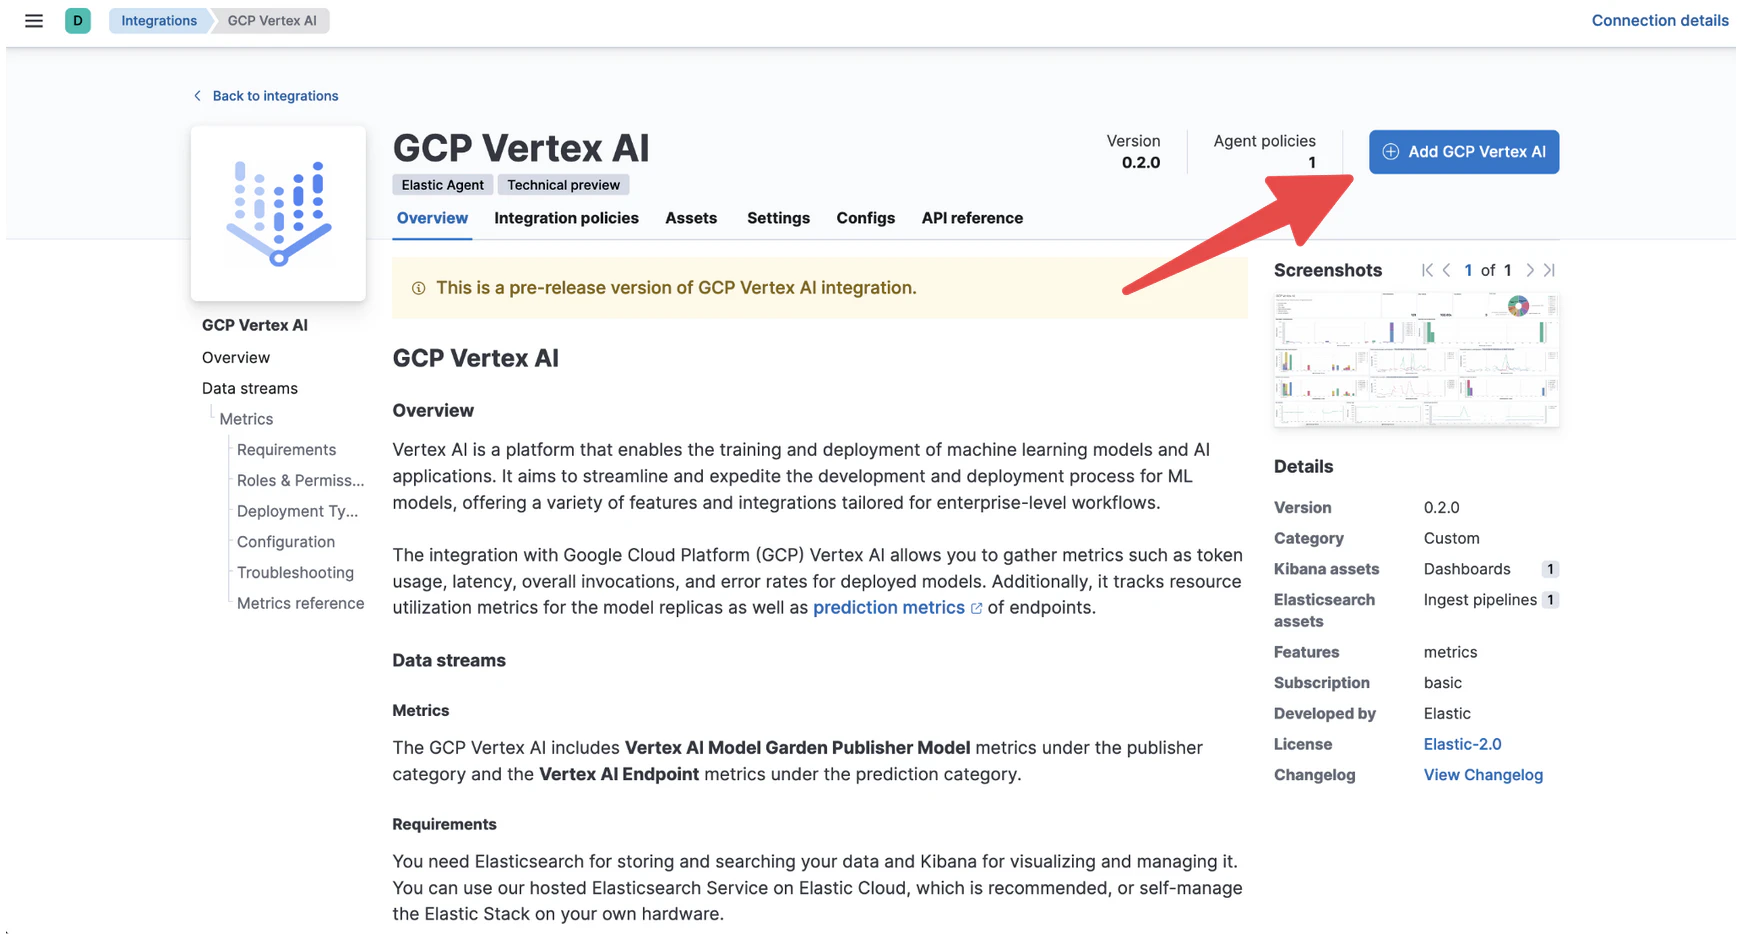Switch to the Configs tab
Image resolution: width=1742 pixels, height=934 pixels.
865,218
